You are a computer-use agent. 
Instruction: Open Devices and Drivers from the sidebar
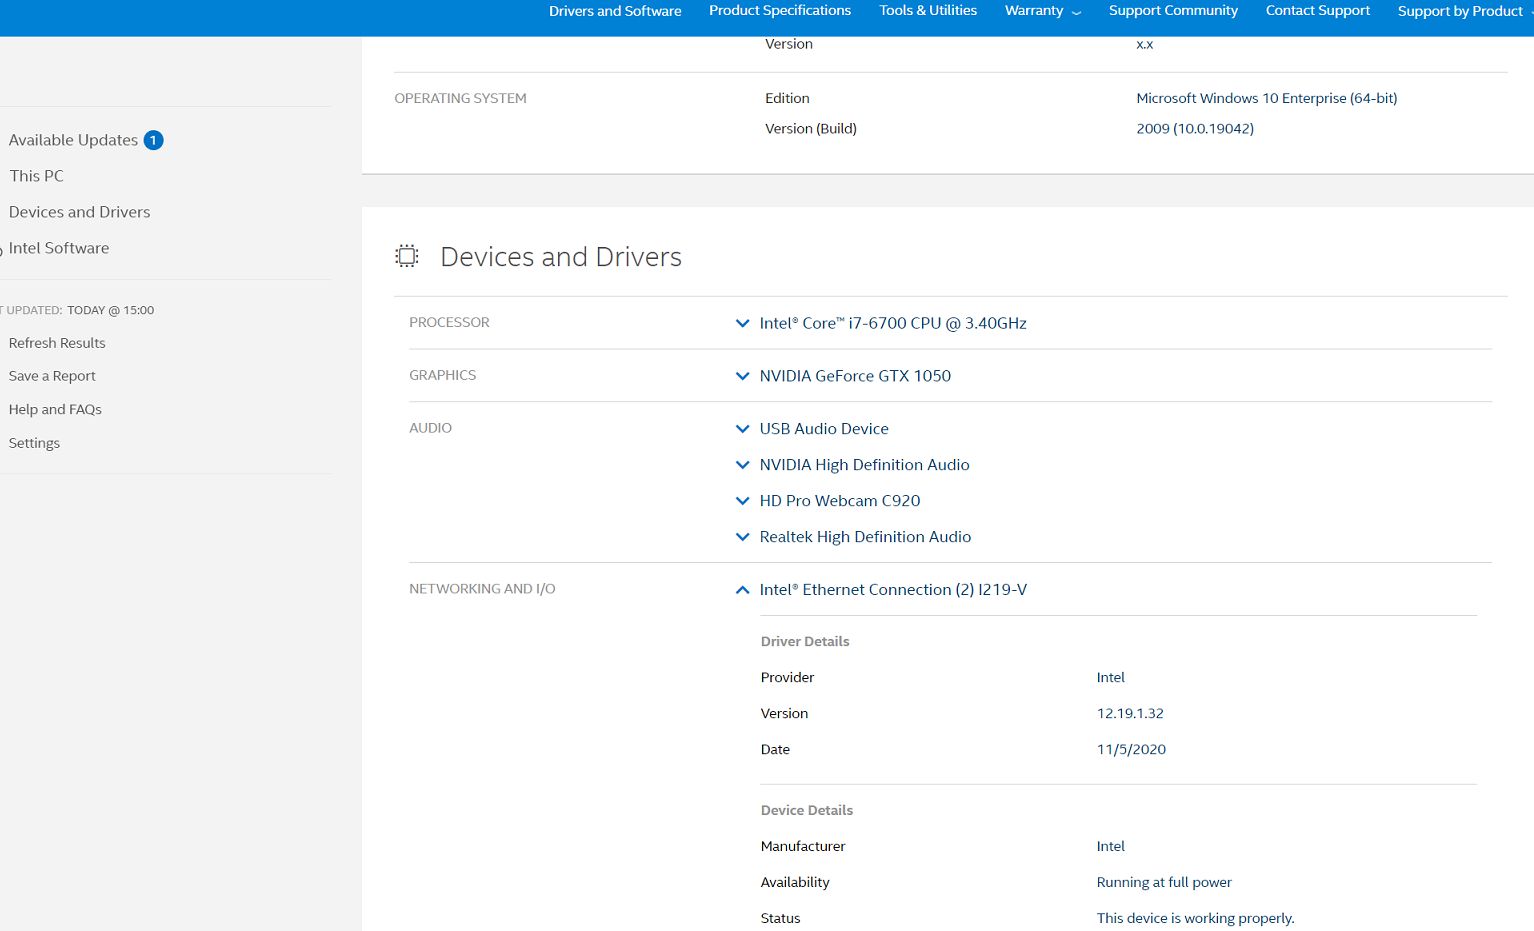(x=79, y=212)
